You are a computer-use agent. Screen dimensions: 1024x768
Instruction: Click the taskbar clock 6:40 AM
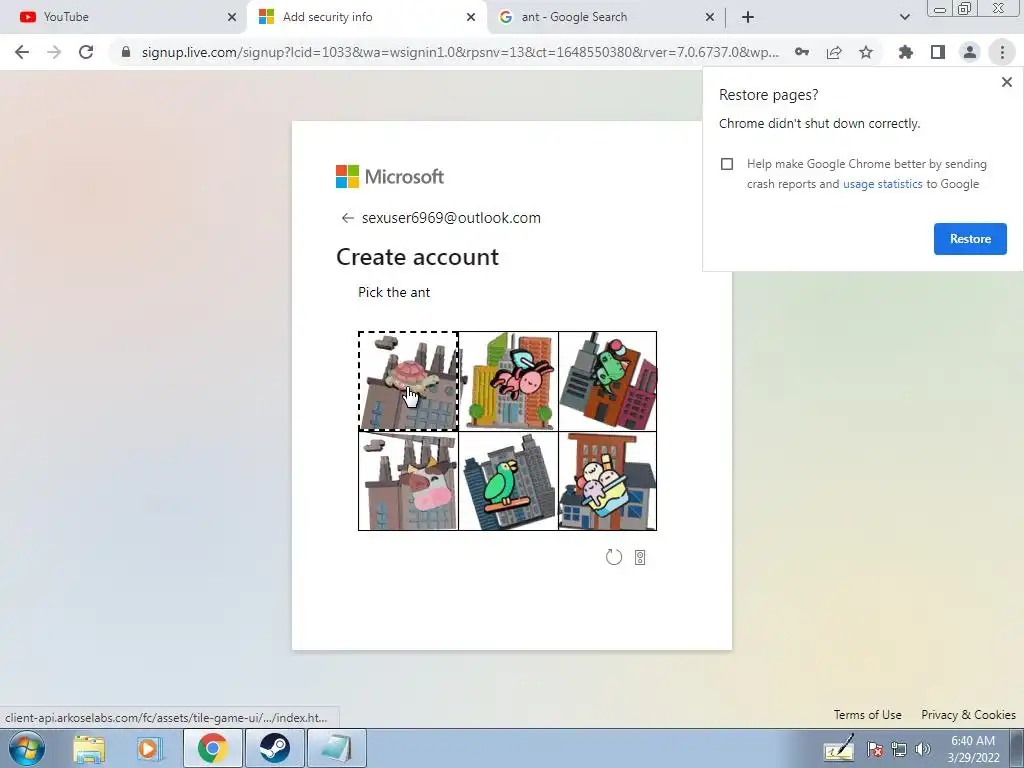[973, 741]
